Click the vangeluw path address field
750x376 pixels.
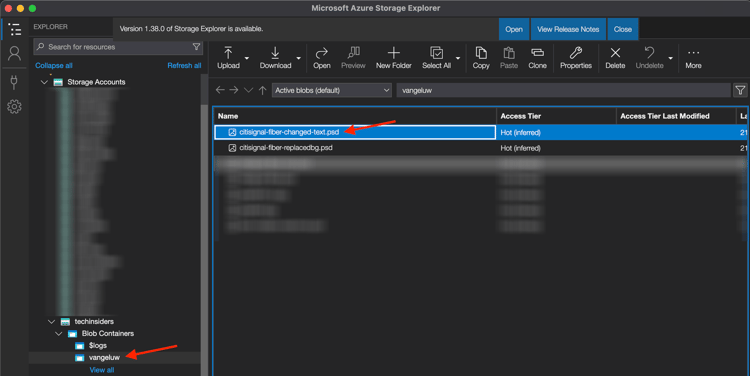coord(563,90)
